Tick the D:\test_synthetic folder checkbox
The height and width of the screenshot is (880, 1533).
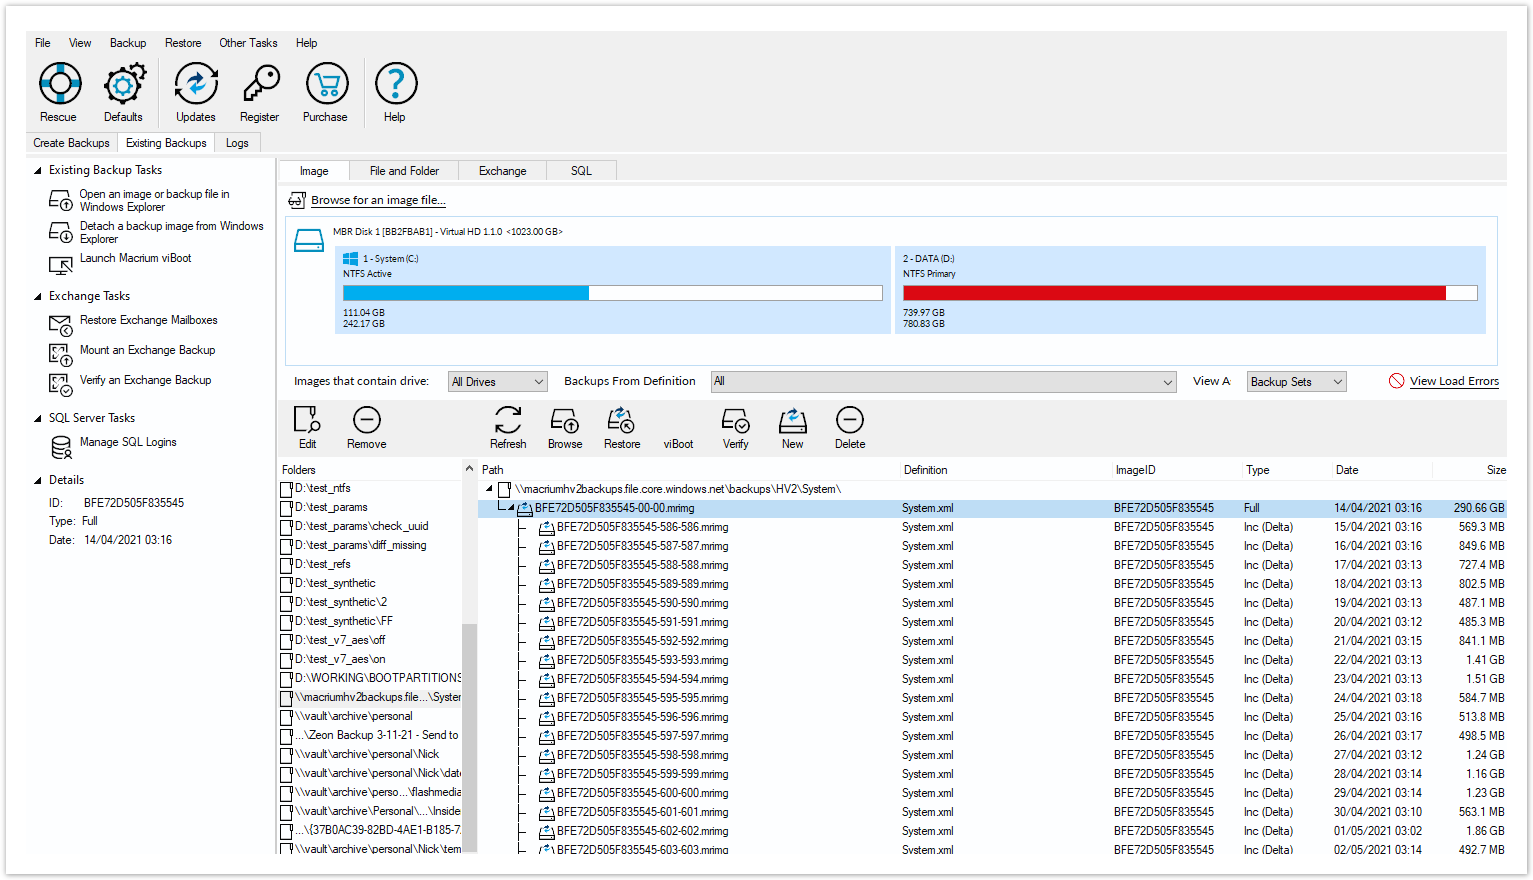(286, 584)
